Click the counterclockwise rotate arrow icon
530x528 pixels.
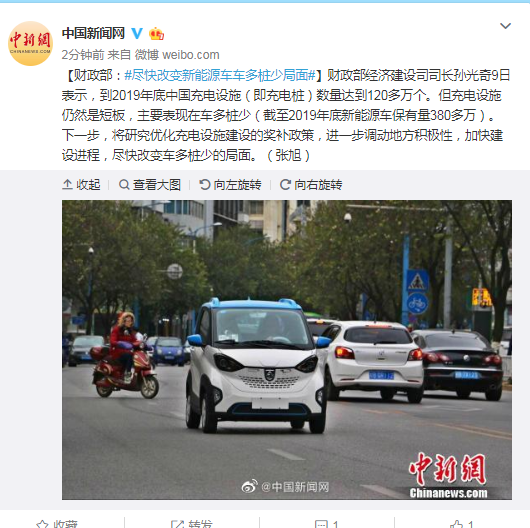click(x=204, y=185)
